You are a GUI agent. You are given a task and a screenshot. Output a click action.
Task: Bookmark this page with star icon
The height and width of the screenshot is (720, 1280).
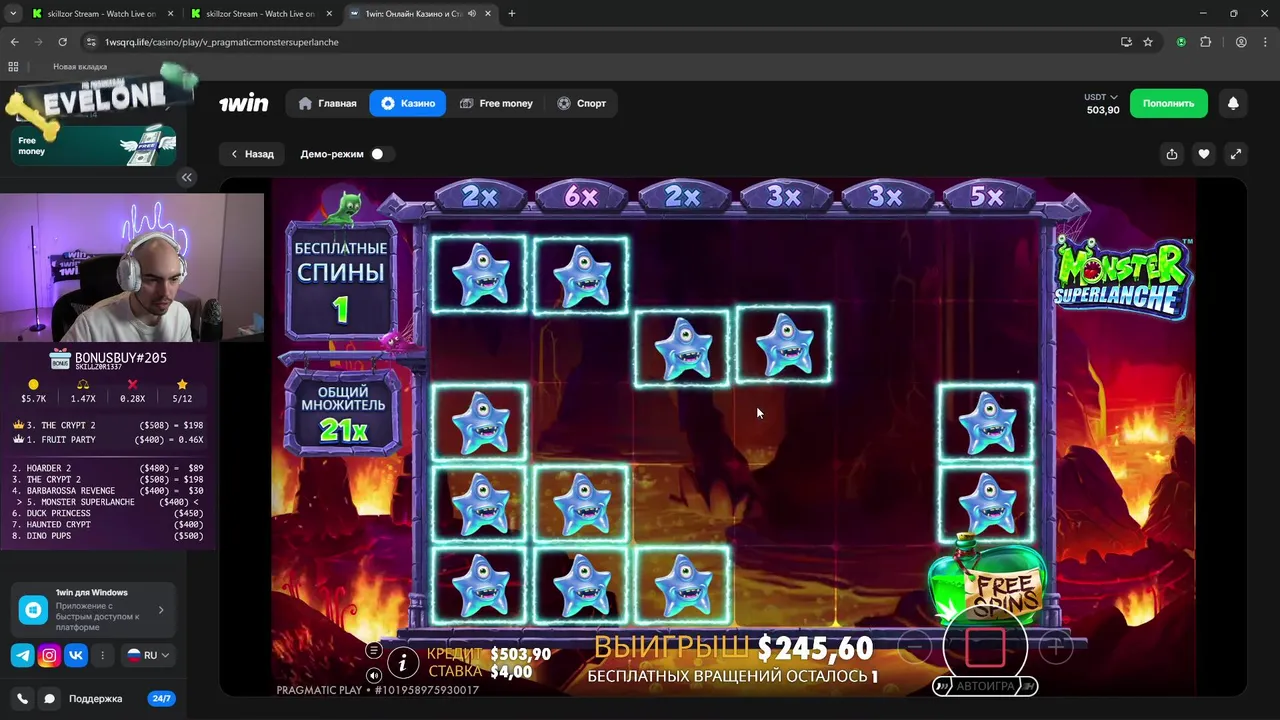pyautogui.click(x=1148, y=42)
